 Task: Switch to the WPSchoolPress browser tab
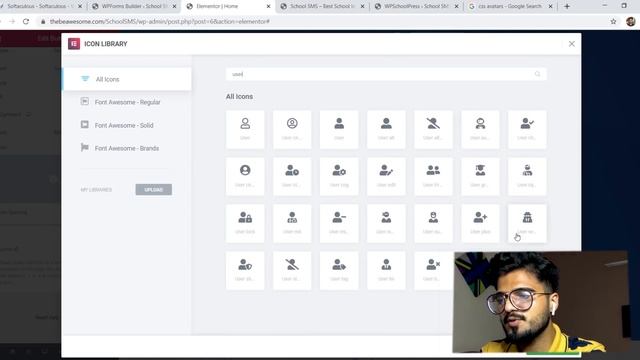click(x=416, y=7)
